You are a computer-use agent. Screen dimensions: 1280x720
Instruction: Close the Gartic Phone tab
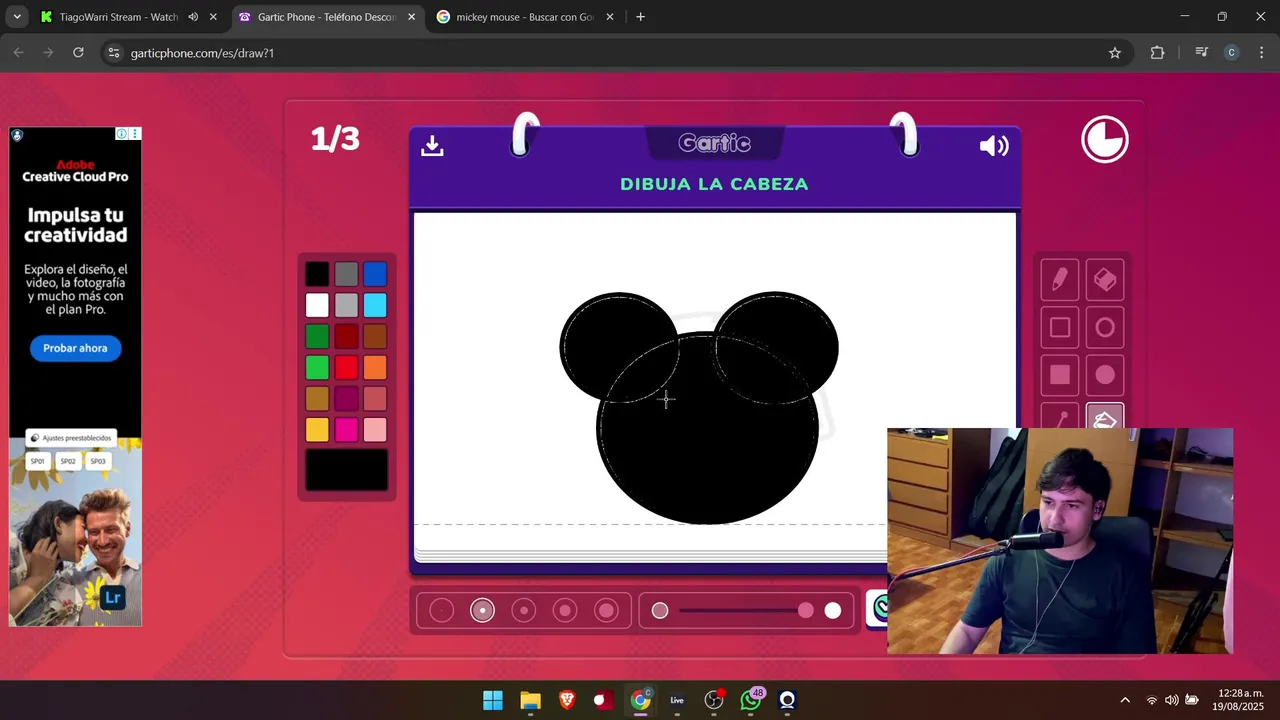point(411,17)
